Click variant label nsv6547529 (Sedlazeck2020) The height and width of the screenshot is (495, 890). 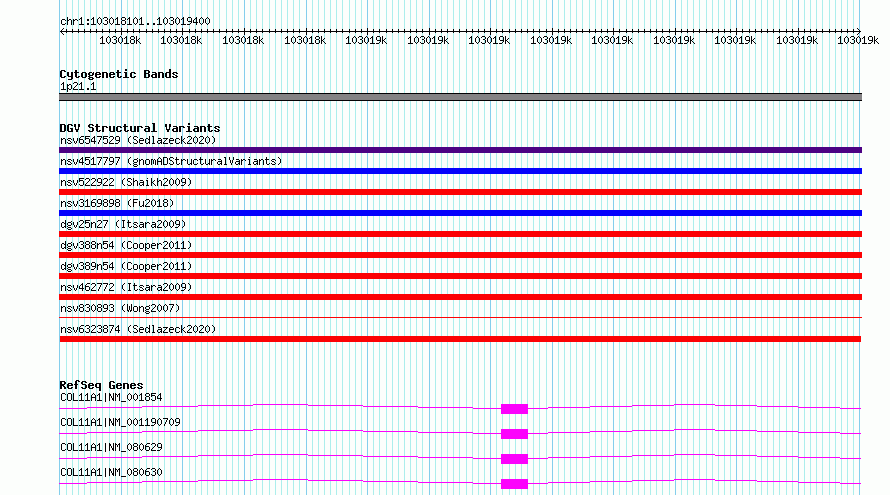pos(138,140)
